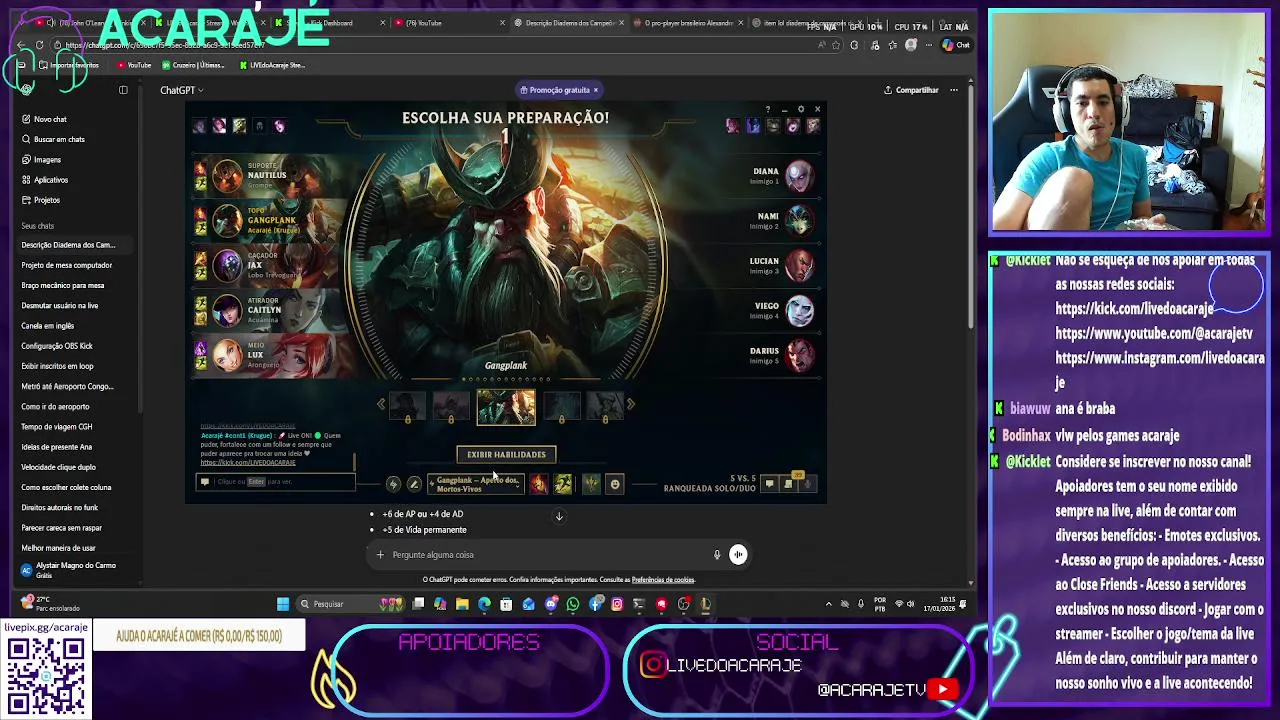Open the Cruzeiro bookmark in bookmarks bar
1280x720 pixels.
(x=192, y=65)
